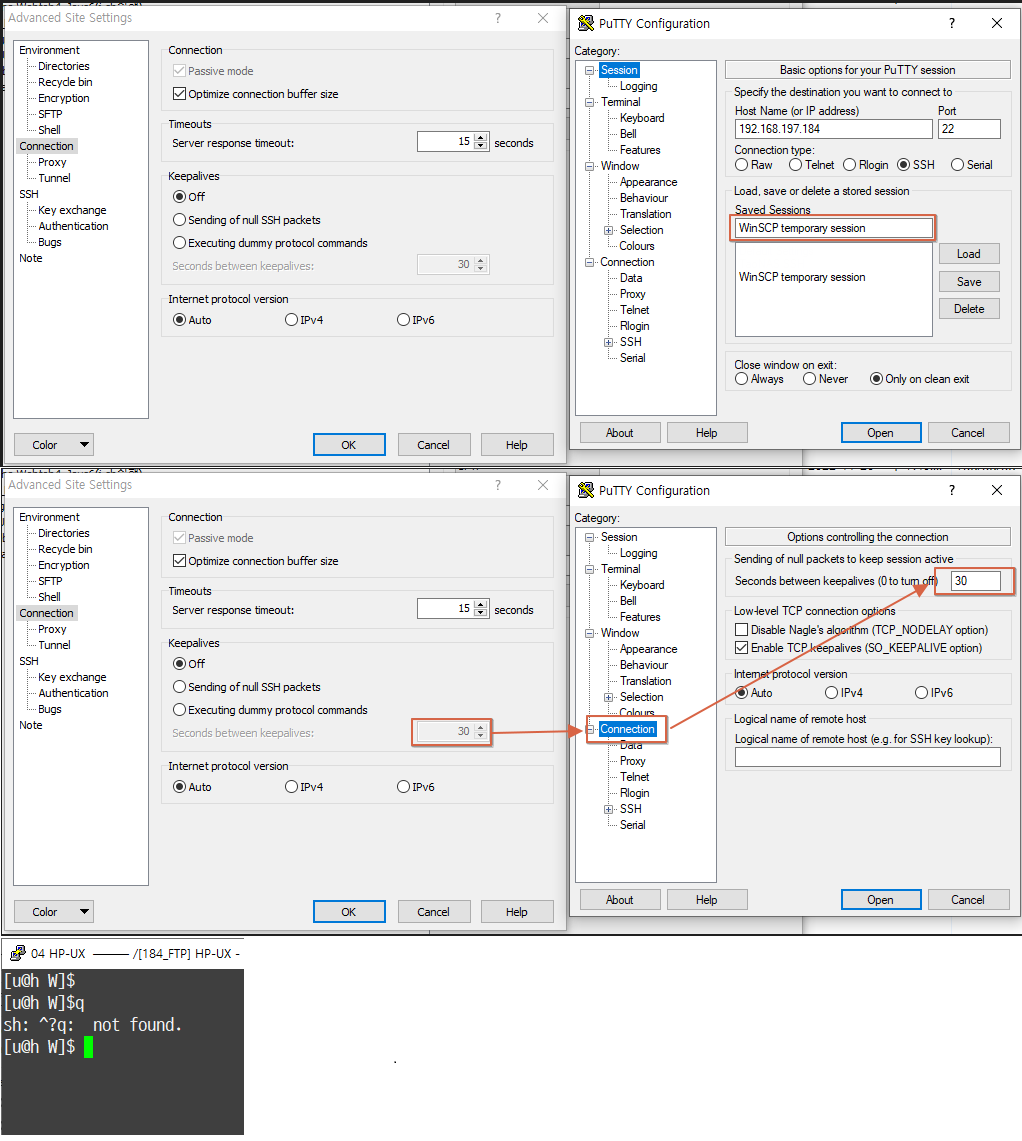
Task: Select the Telnet connection type
Action: click(796, 165)
